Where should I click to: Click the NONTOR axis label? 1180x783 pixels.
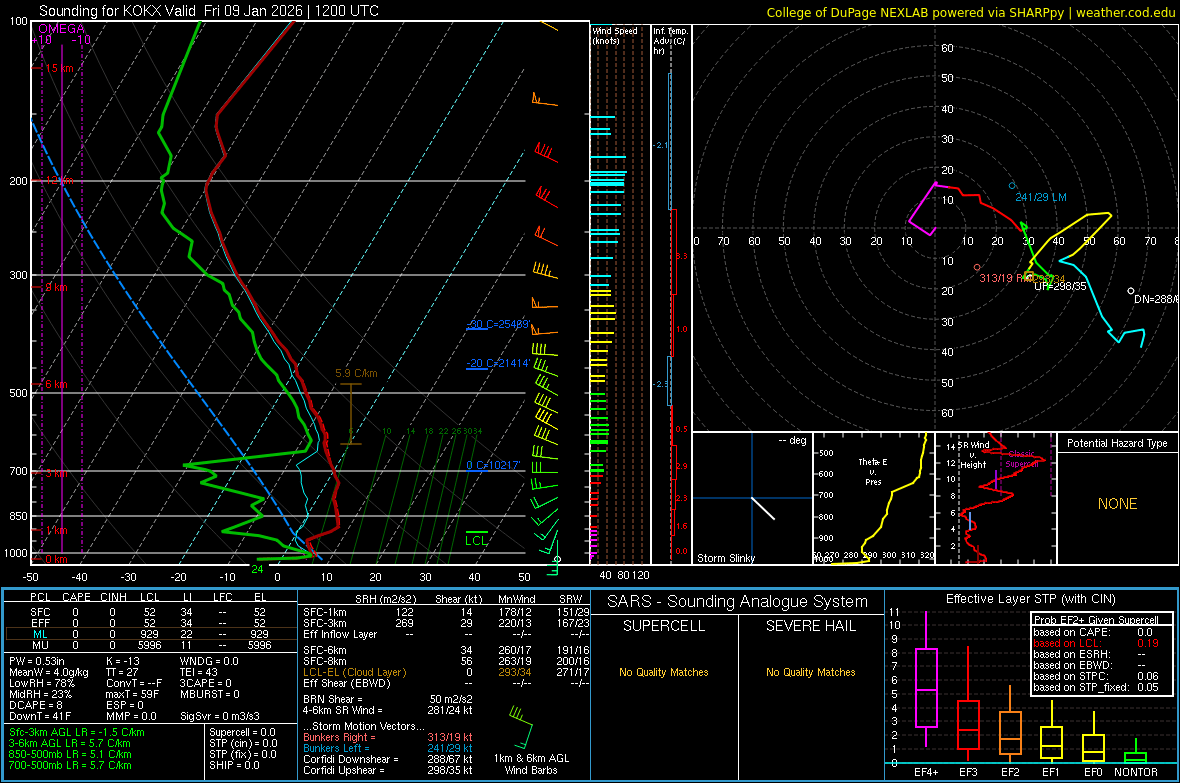pyautogui.click(x=1136, y=772)
